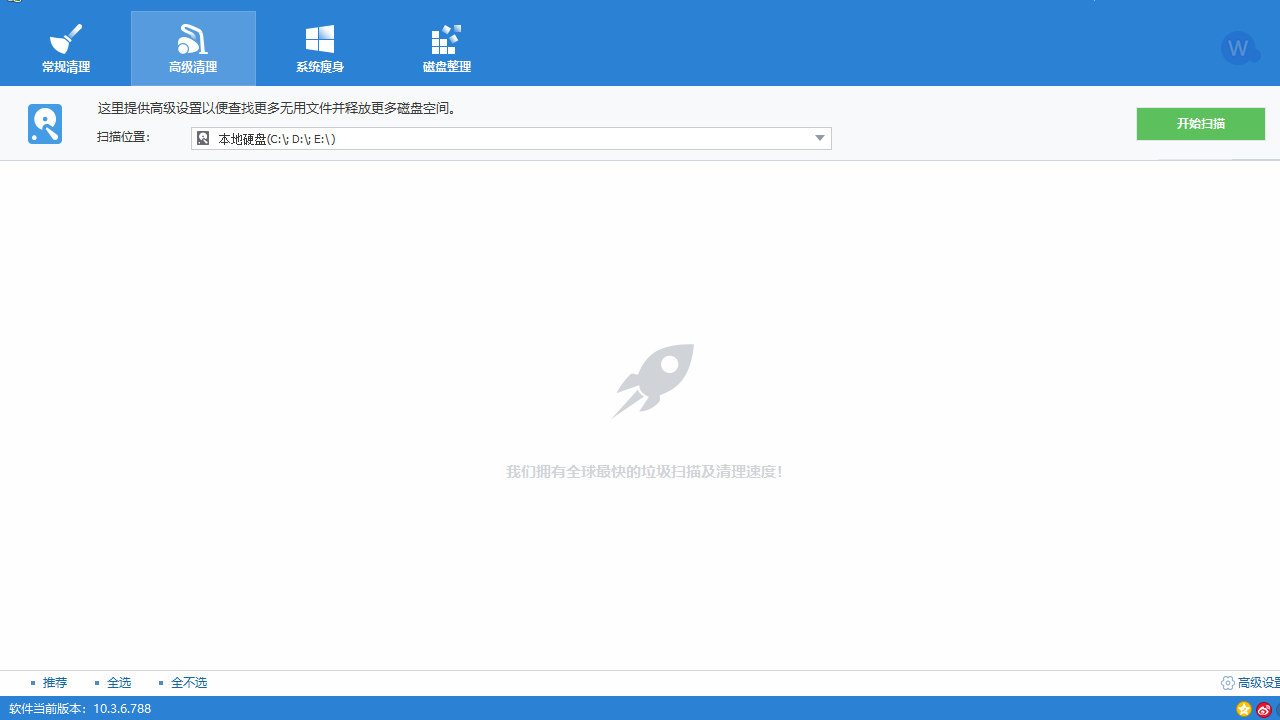Select the 磁盘整理 defrag icon

pyautogui.click(x=446, y=38)
